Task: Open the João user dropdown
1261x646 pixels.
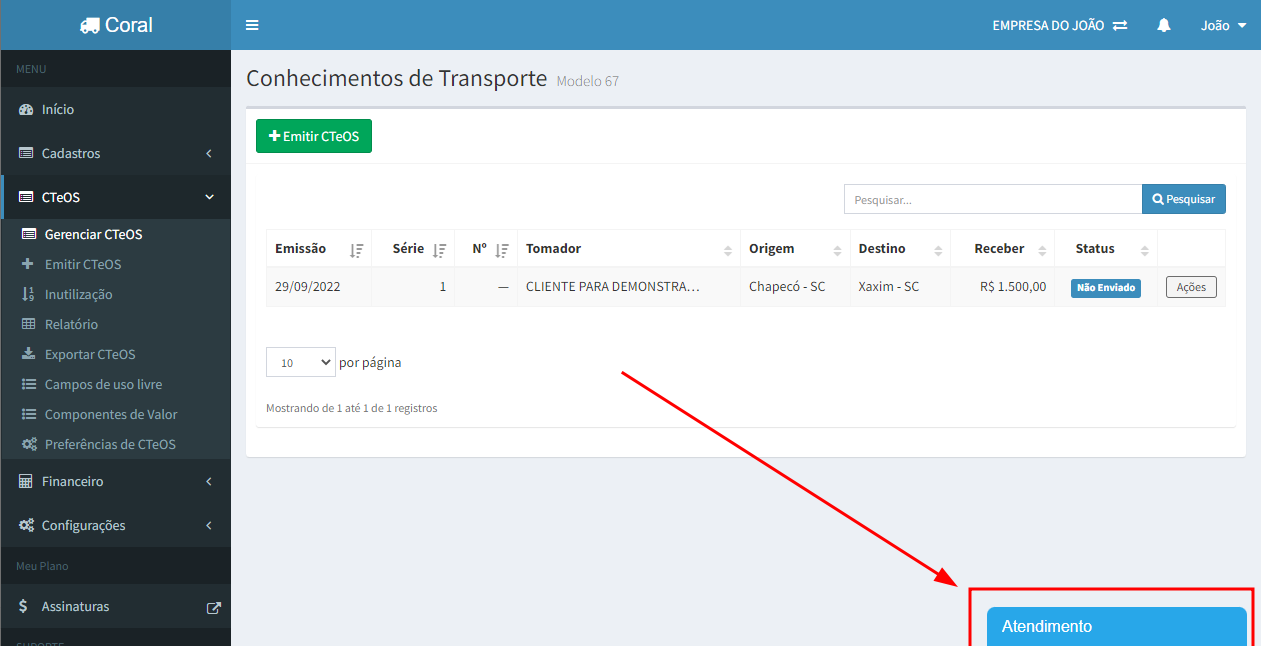Action: [1223, 25]
